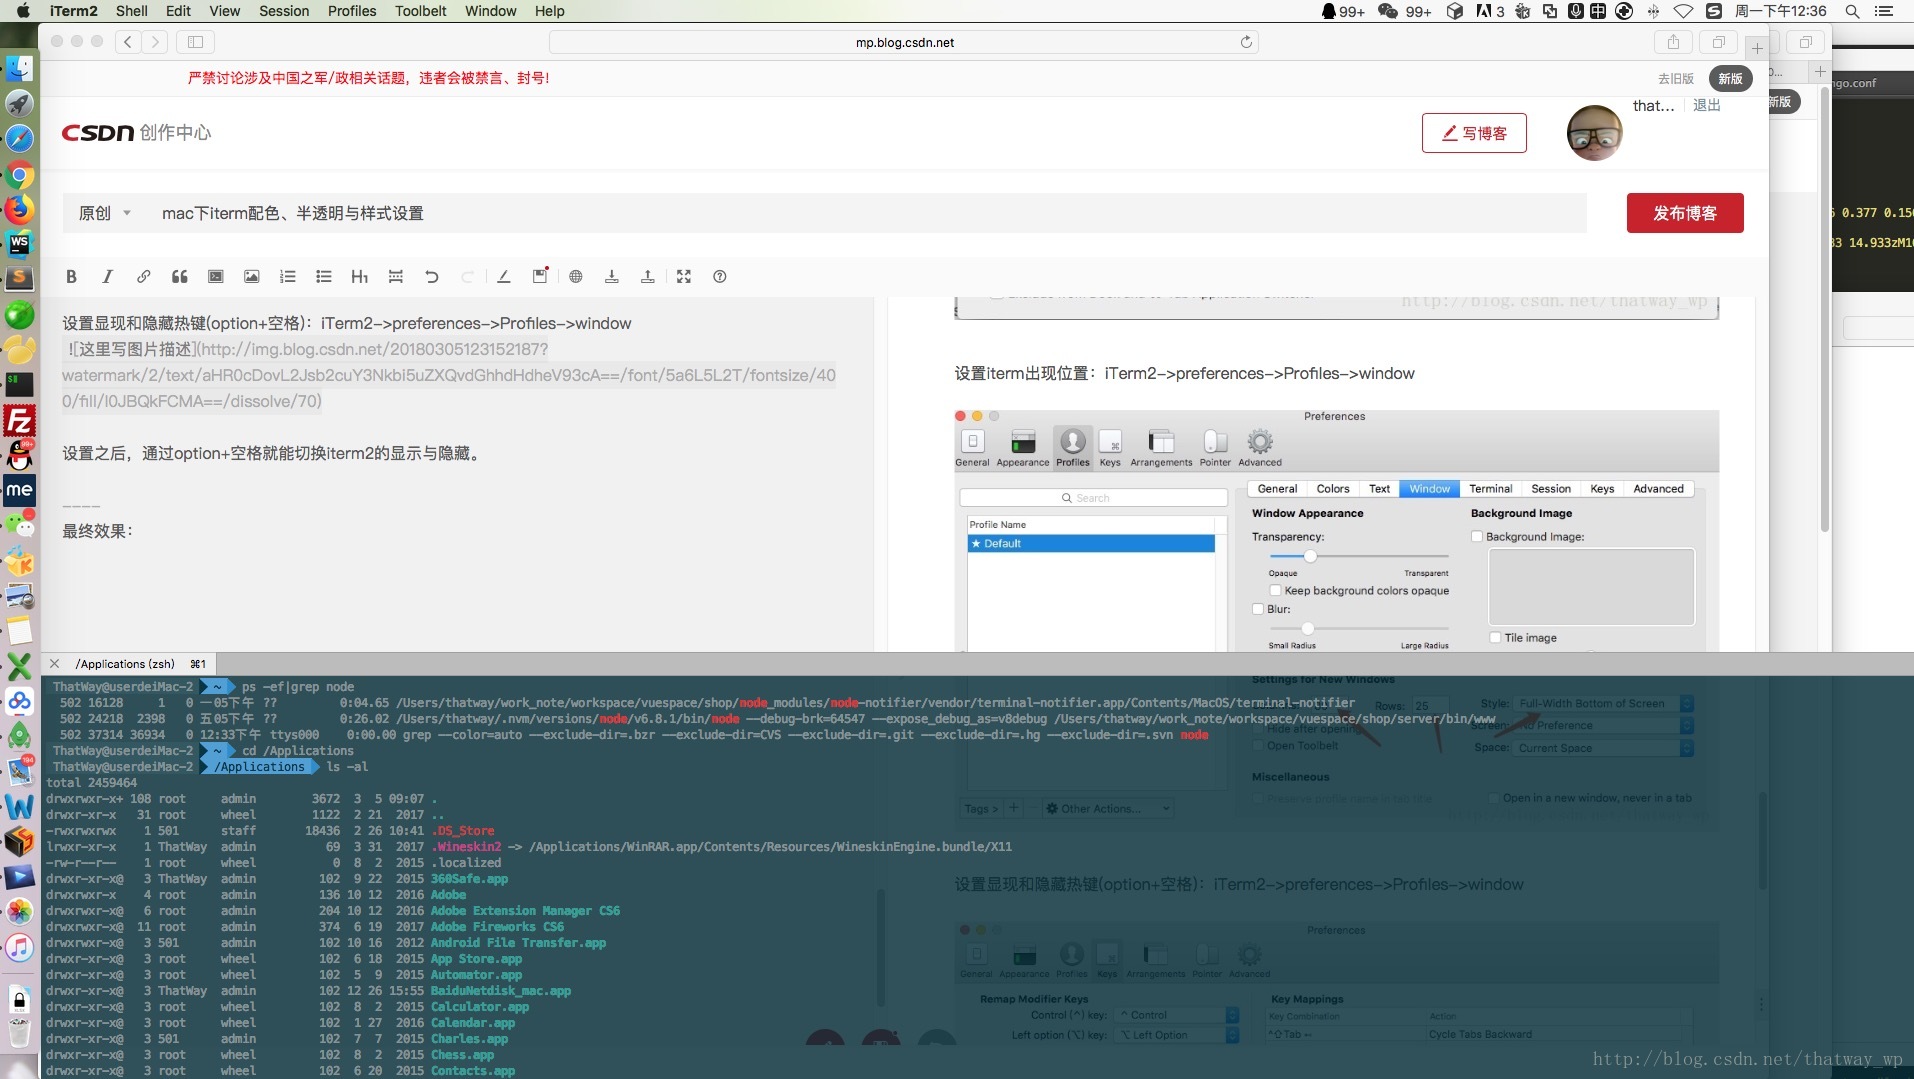
Task: Click the 写博客 write blog button
Action: (1474, 133)
